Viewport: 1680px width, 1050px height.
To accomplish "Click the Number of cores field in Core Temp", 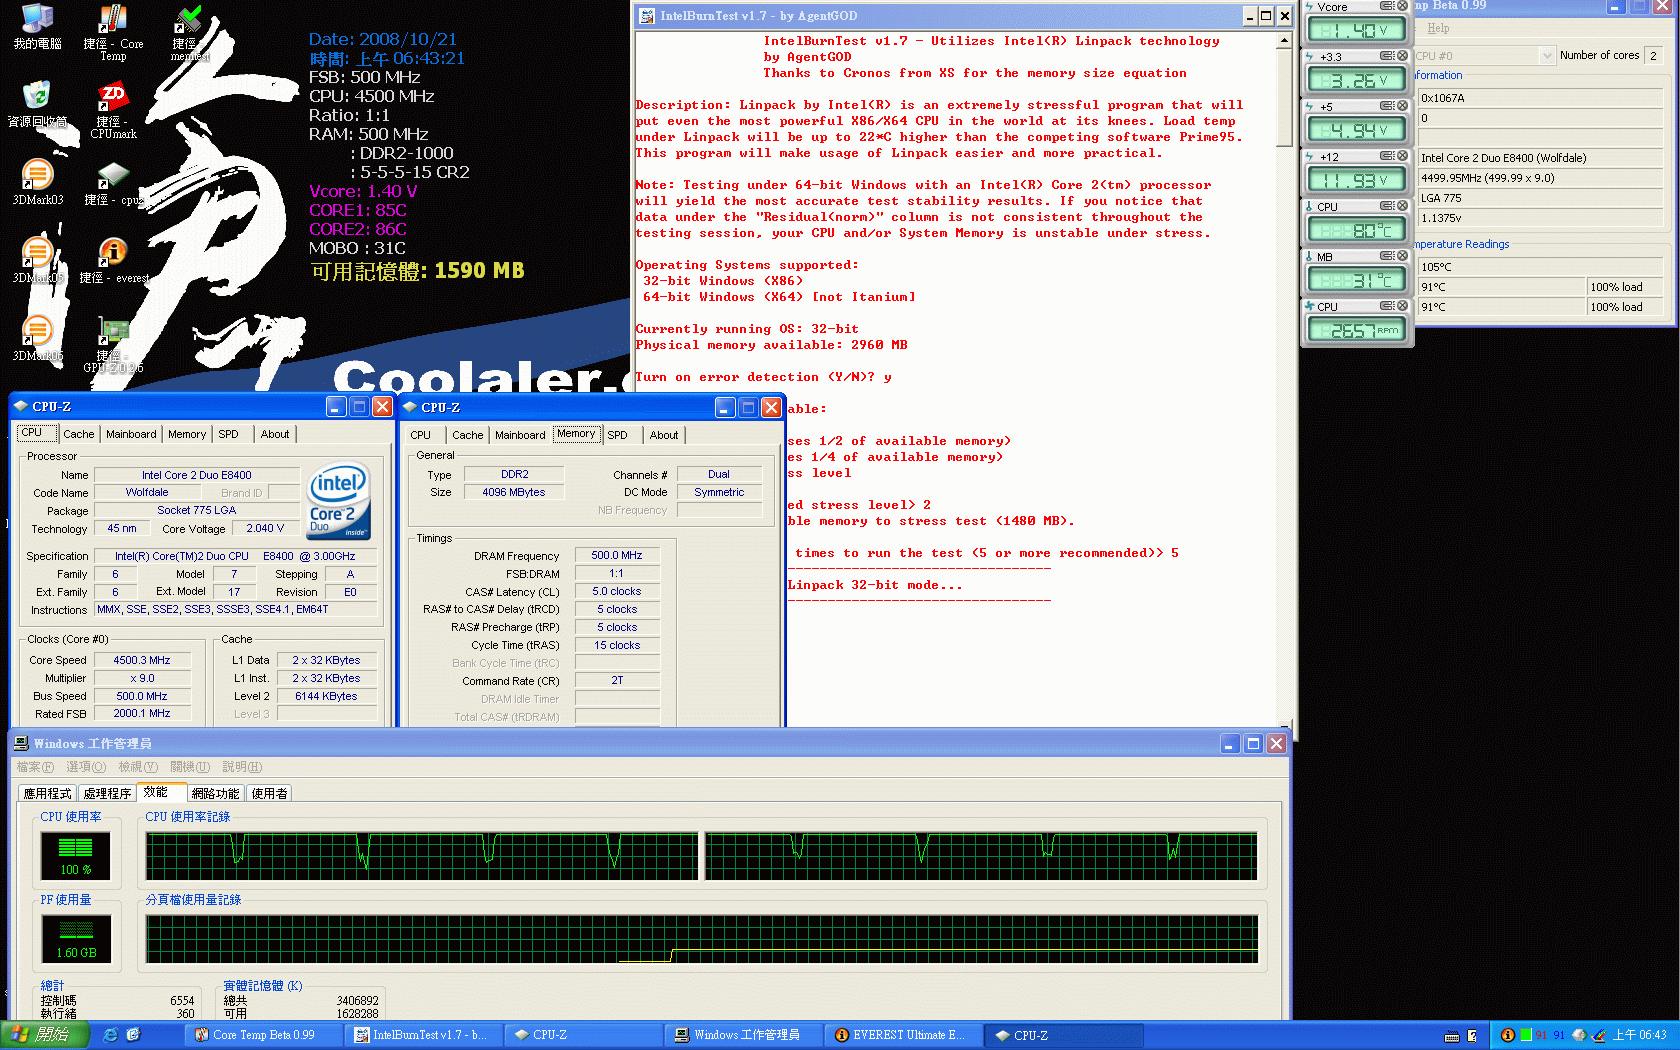I will [1655, 56].
